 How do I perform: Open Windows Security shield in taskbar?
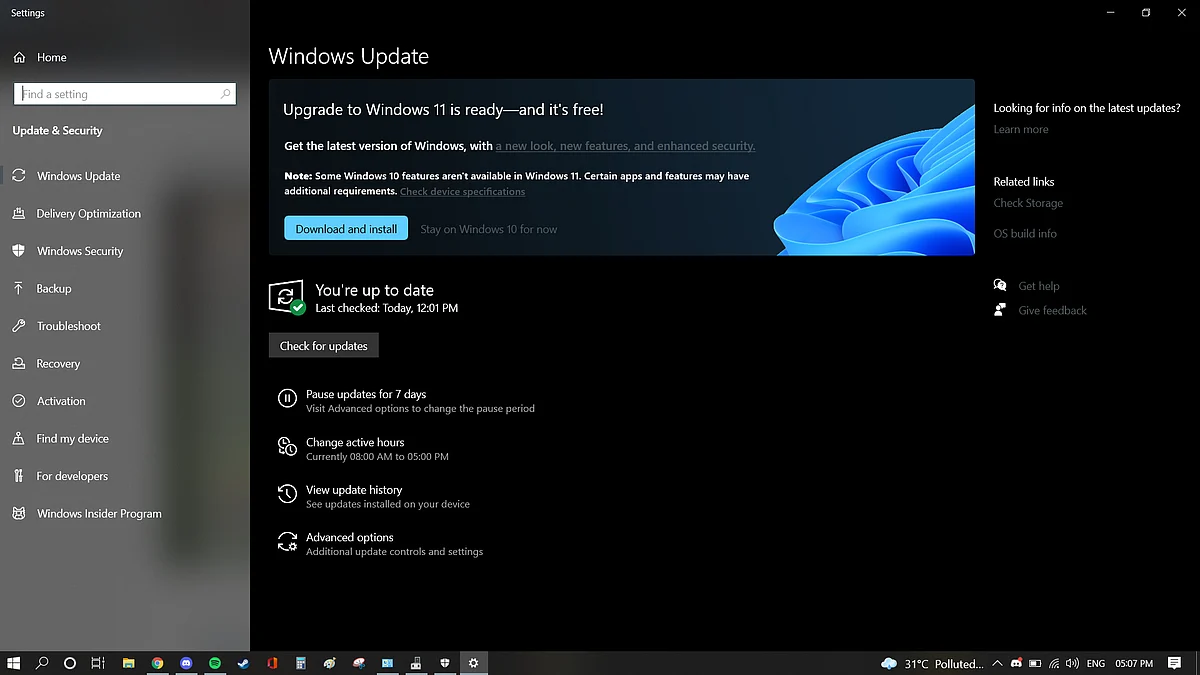coord(445,663)
